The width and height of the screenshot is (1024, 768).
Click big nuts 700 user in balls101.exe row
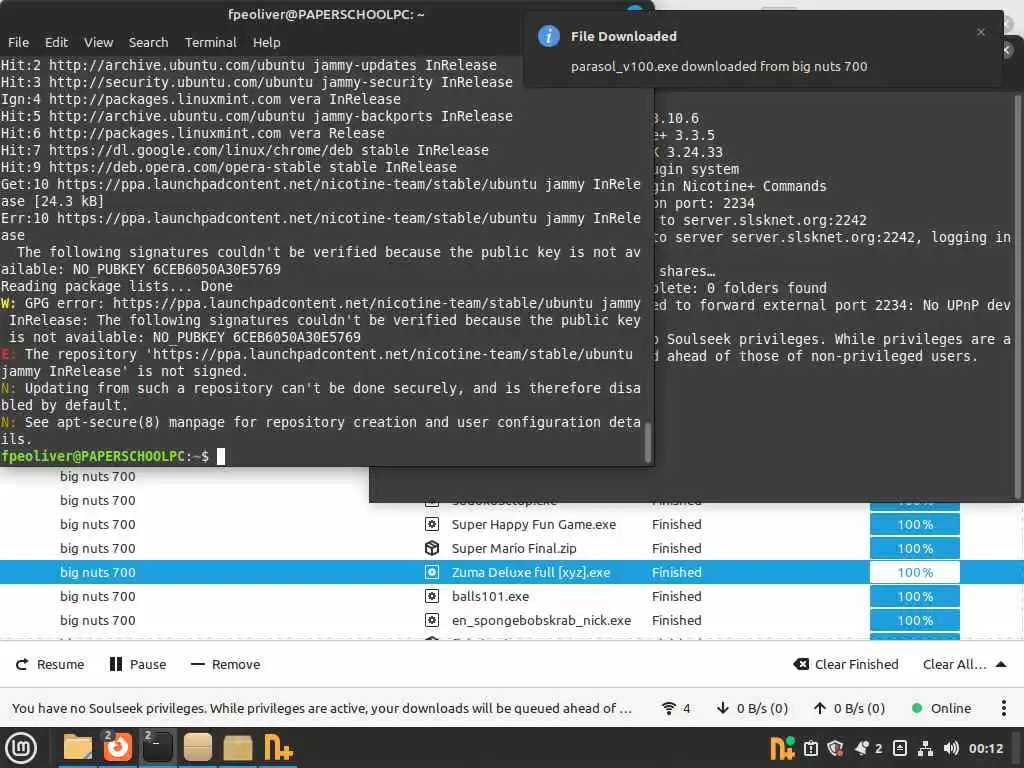pos(98,596)
